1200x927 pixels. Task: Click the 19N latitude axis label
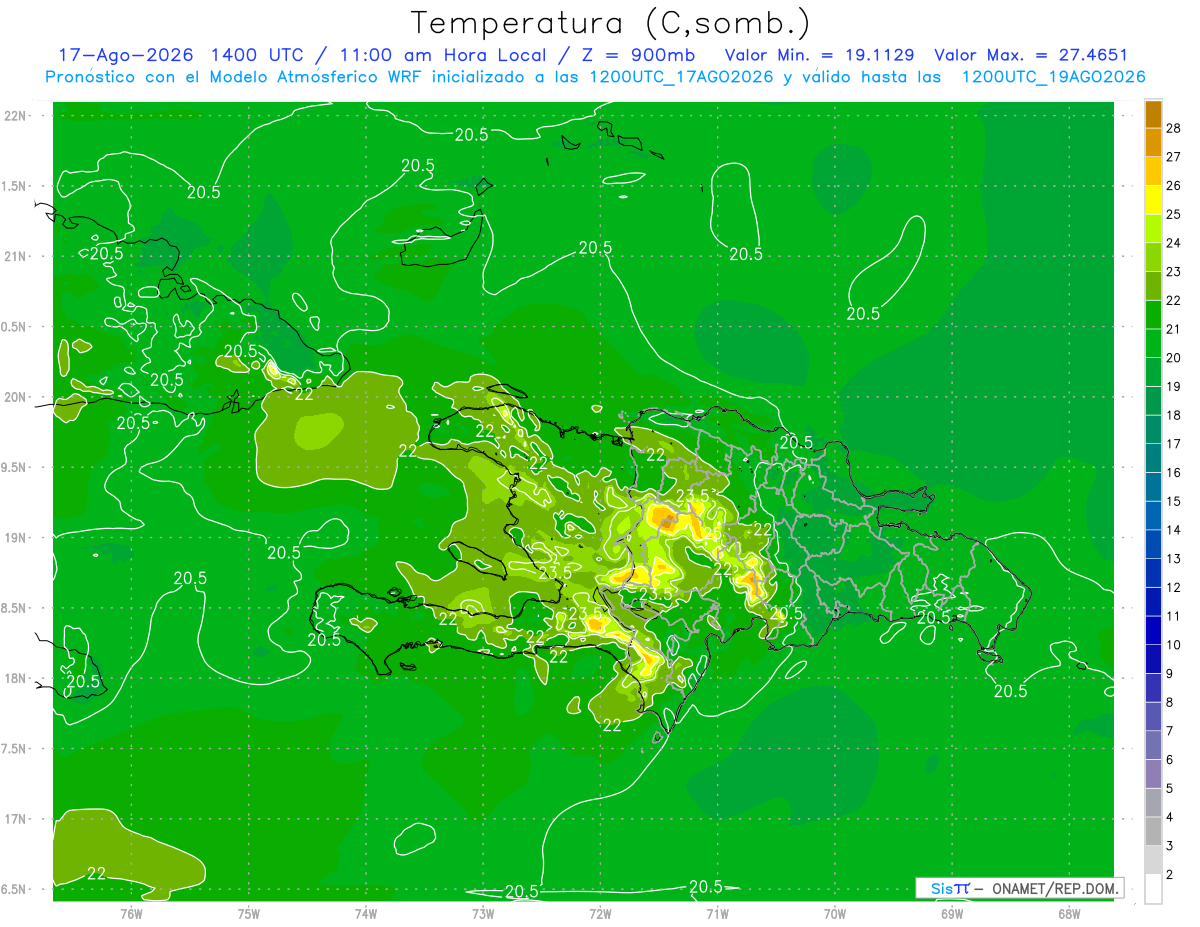click(15, 537)
